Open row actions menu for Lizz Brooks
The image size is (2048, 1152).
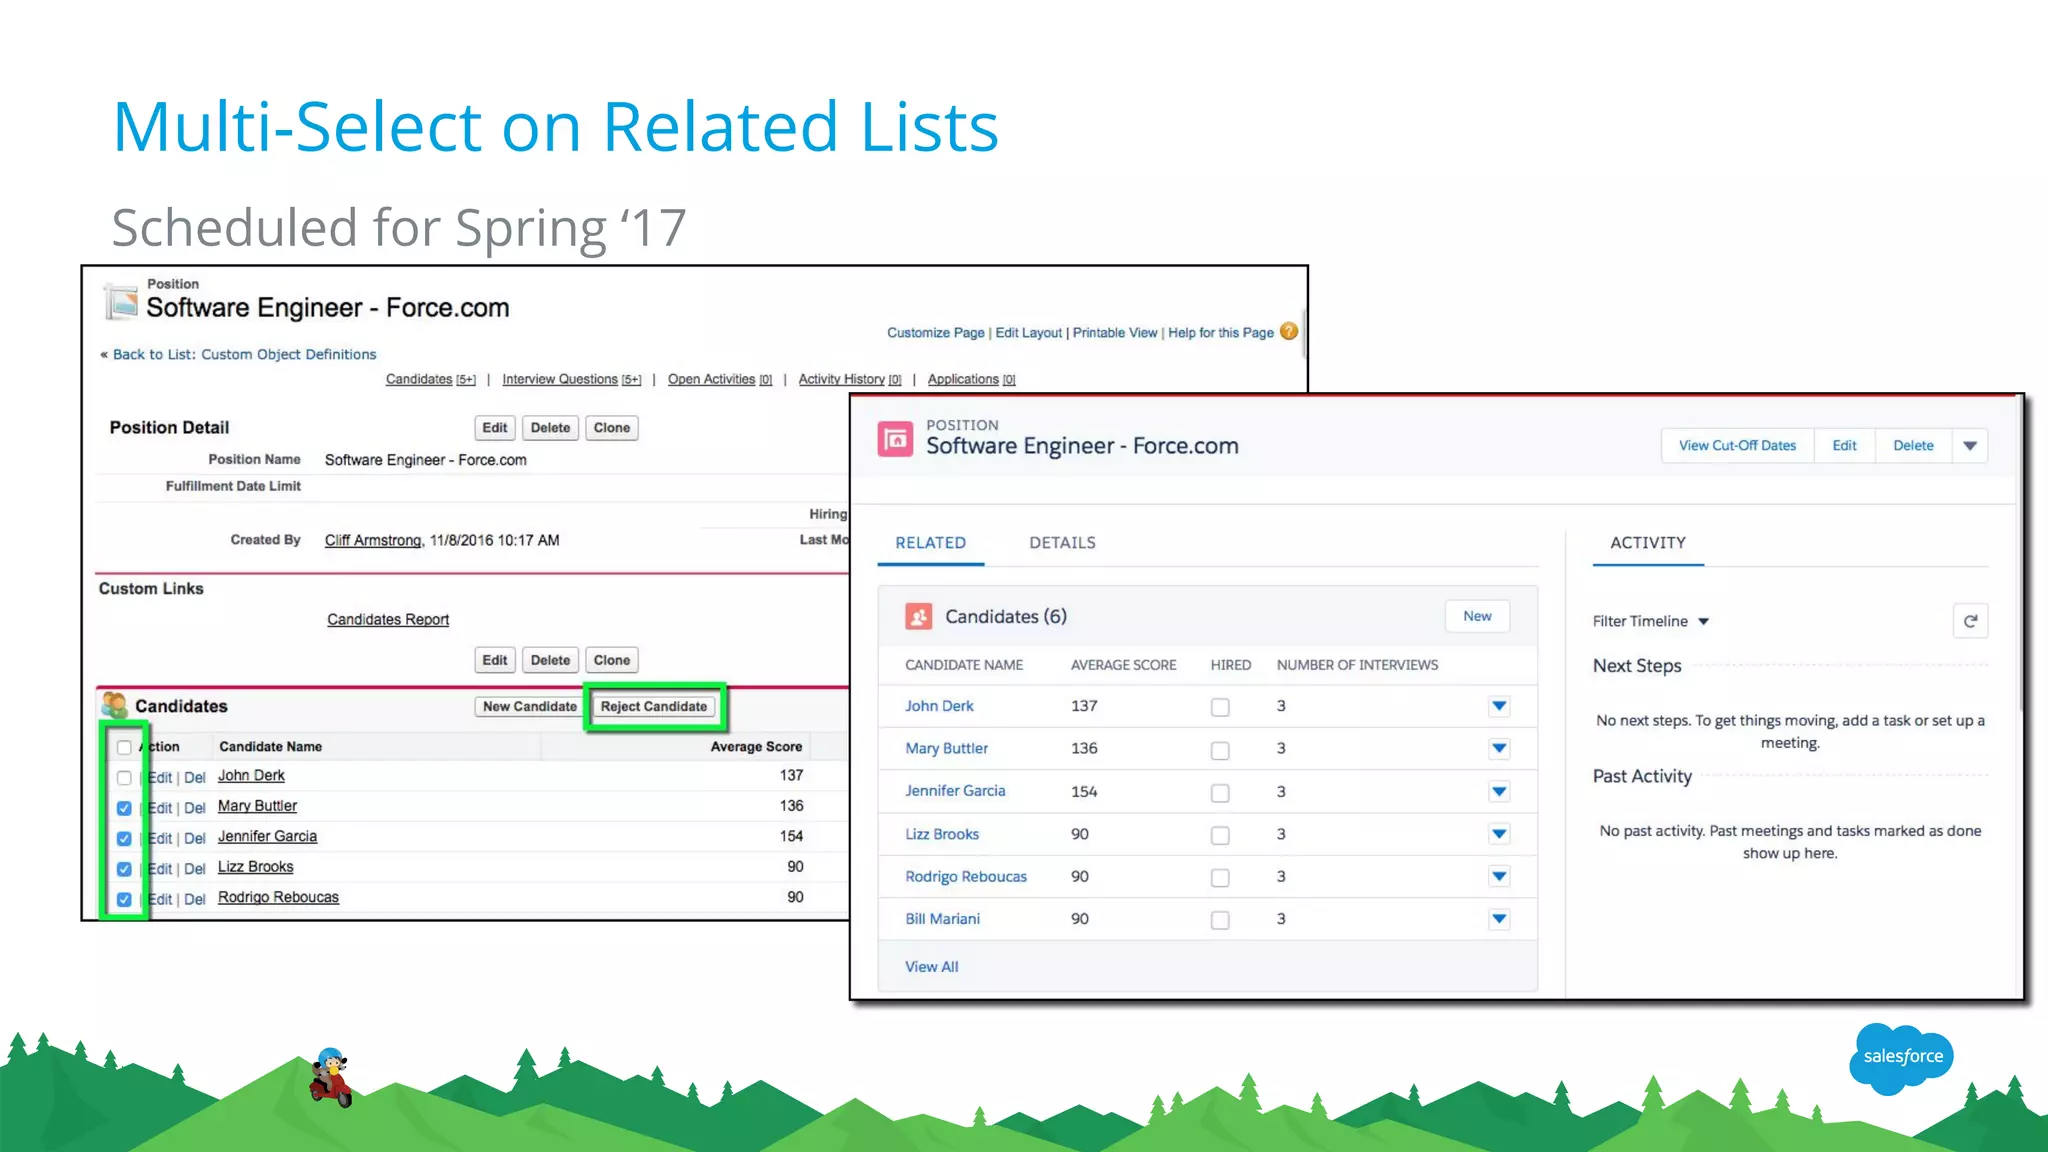tap(1499, 834)
